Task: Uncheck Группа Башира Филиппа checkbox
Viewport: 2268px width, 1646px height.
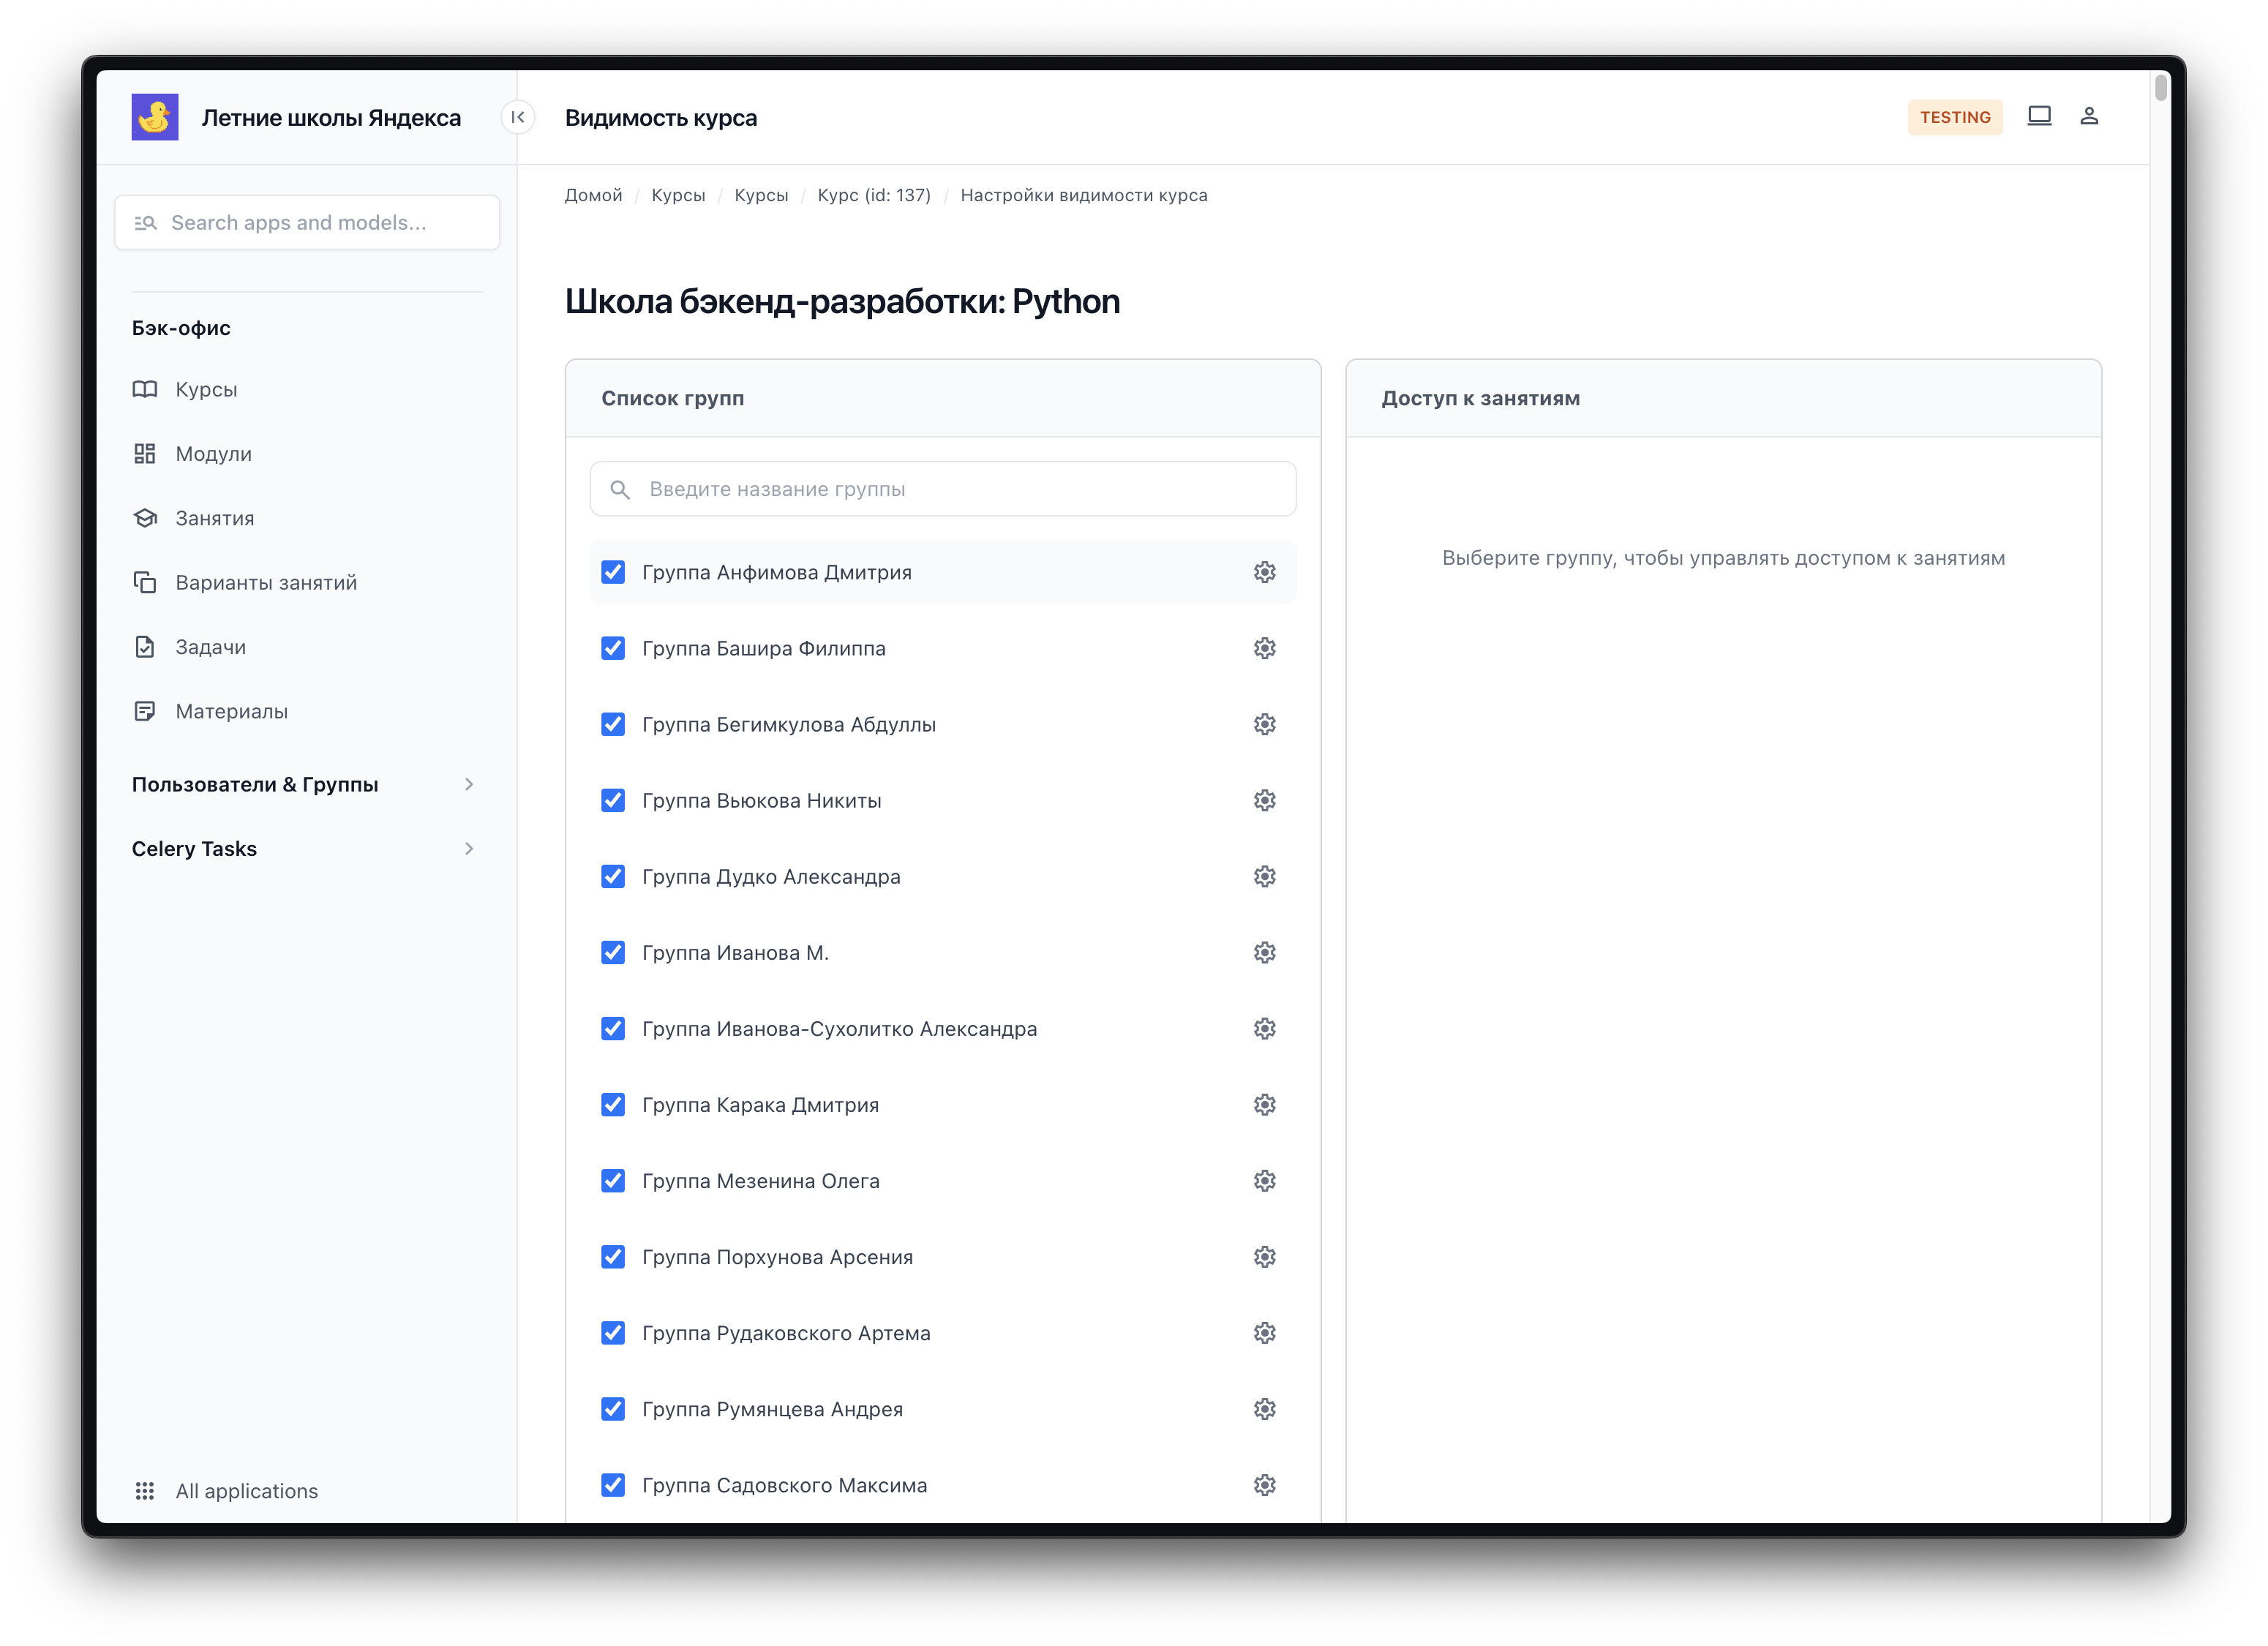Action: [x=613, y=648]
